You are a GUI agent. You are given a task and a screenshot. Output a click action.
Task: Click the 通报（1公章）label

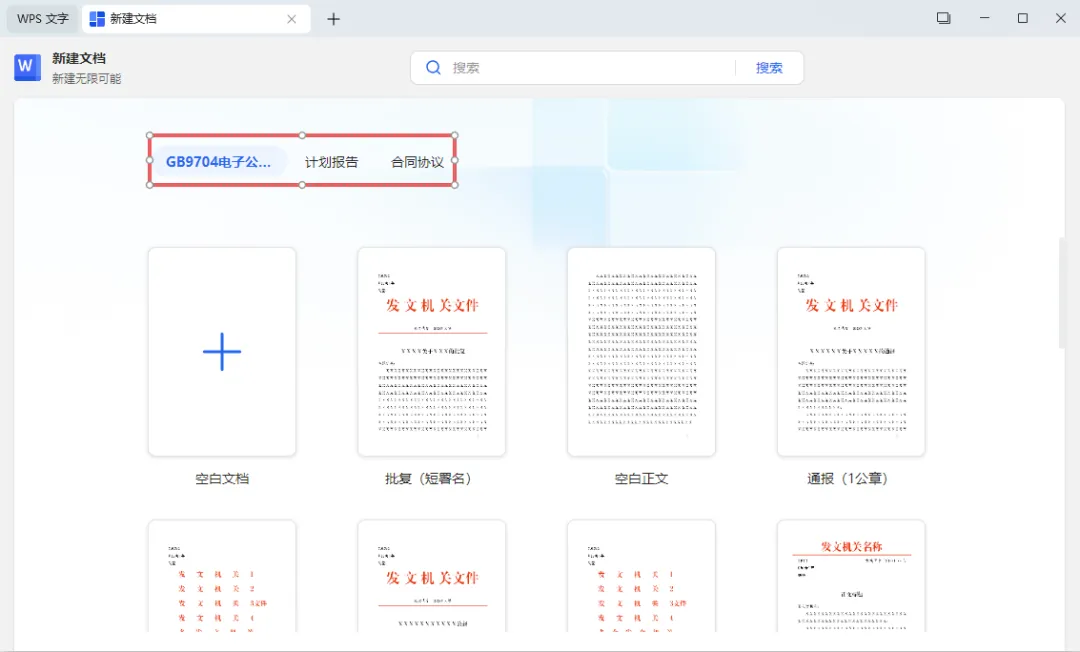848,479
